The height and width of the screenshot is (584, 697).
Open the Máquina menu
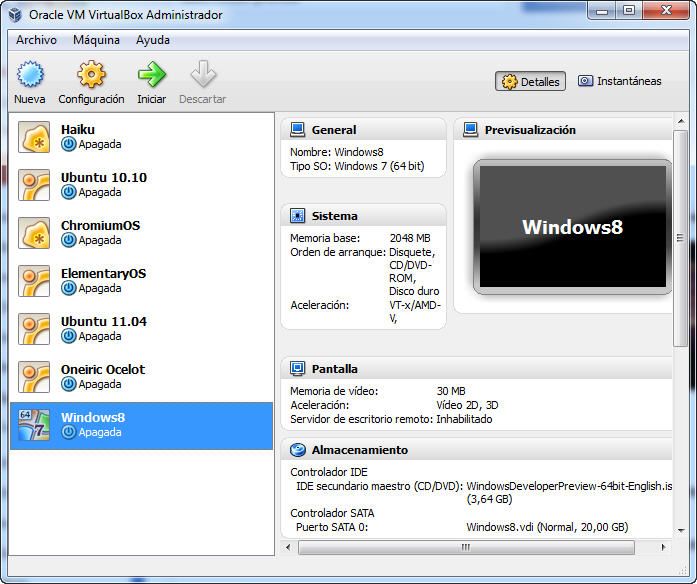pyautogui.click(x=96, y=40)
